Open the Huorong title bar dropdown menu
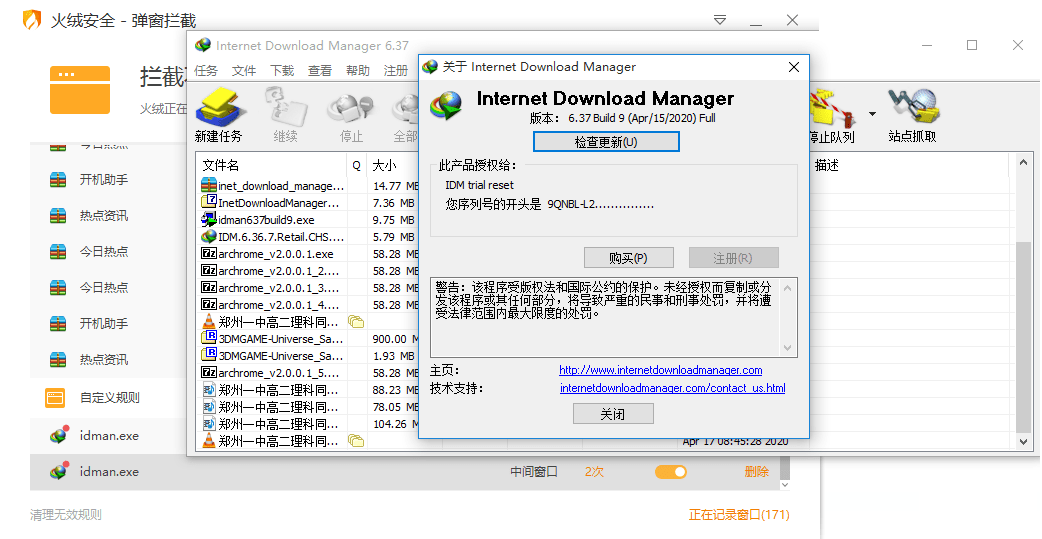 point(720,21)
